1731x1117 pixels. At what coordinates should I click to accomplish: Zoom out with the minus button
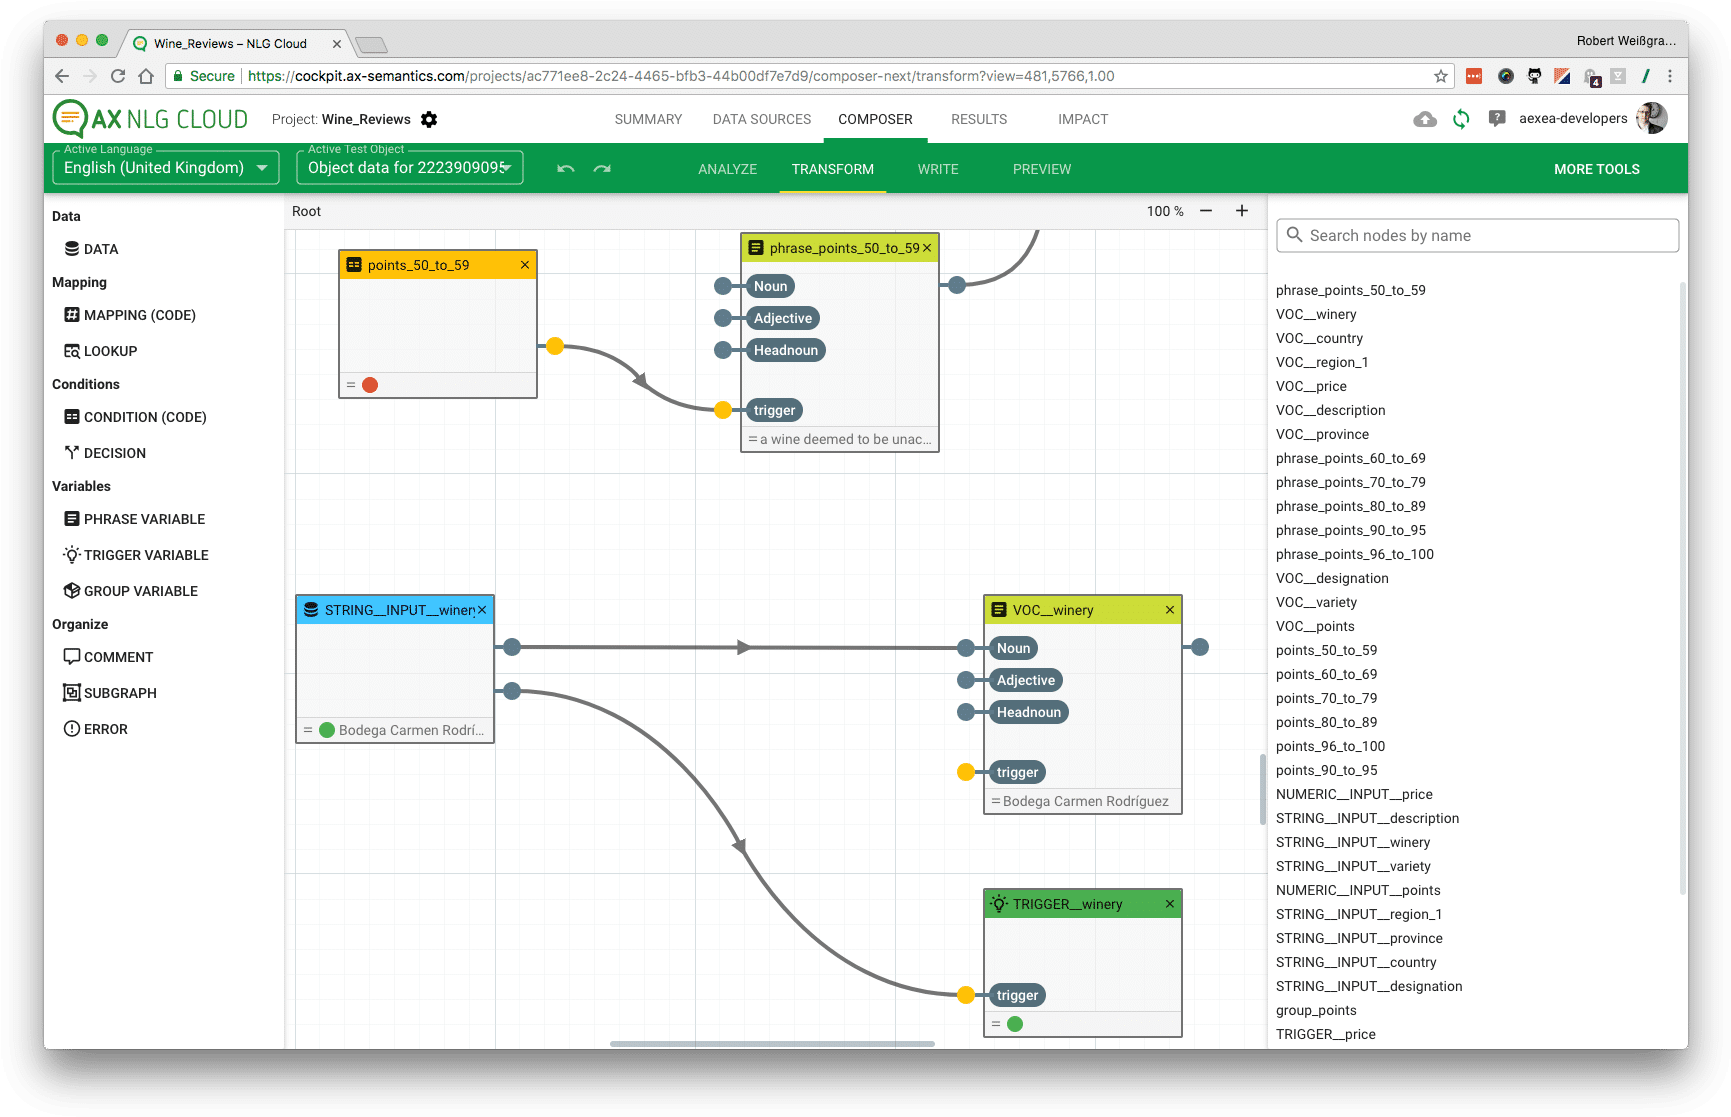pyautogui.click(x=1206, y=211)
